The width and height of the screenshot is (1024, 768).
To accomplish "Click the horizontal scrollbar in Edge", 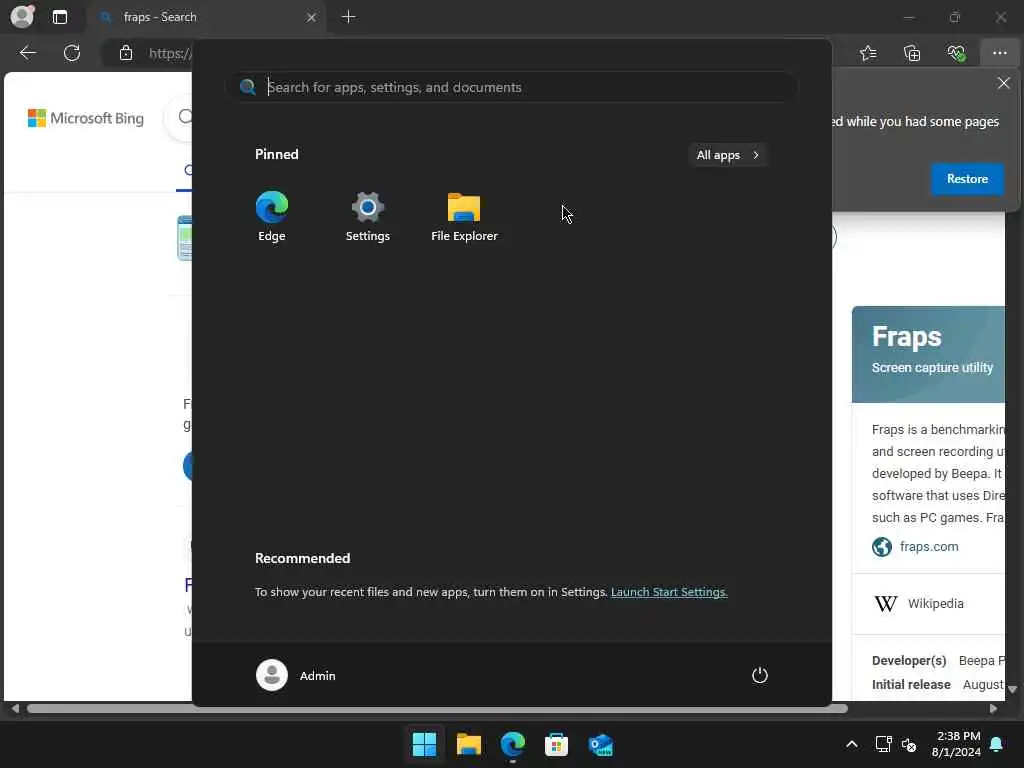I will click(x=437, y=709).
